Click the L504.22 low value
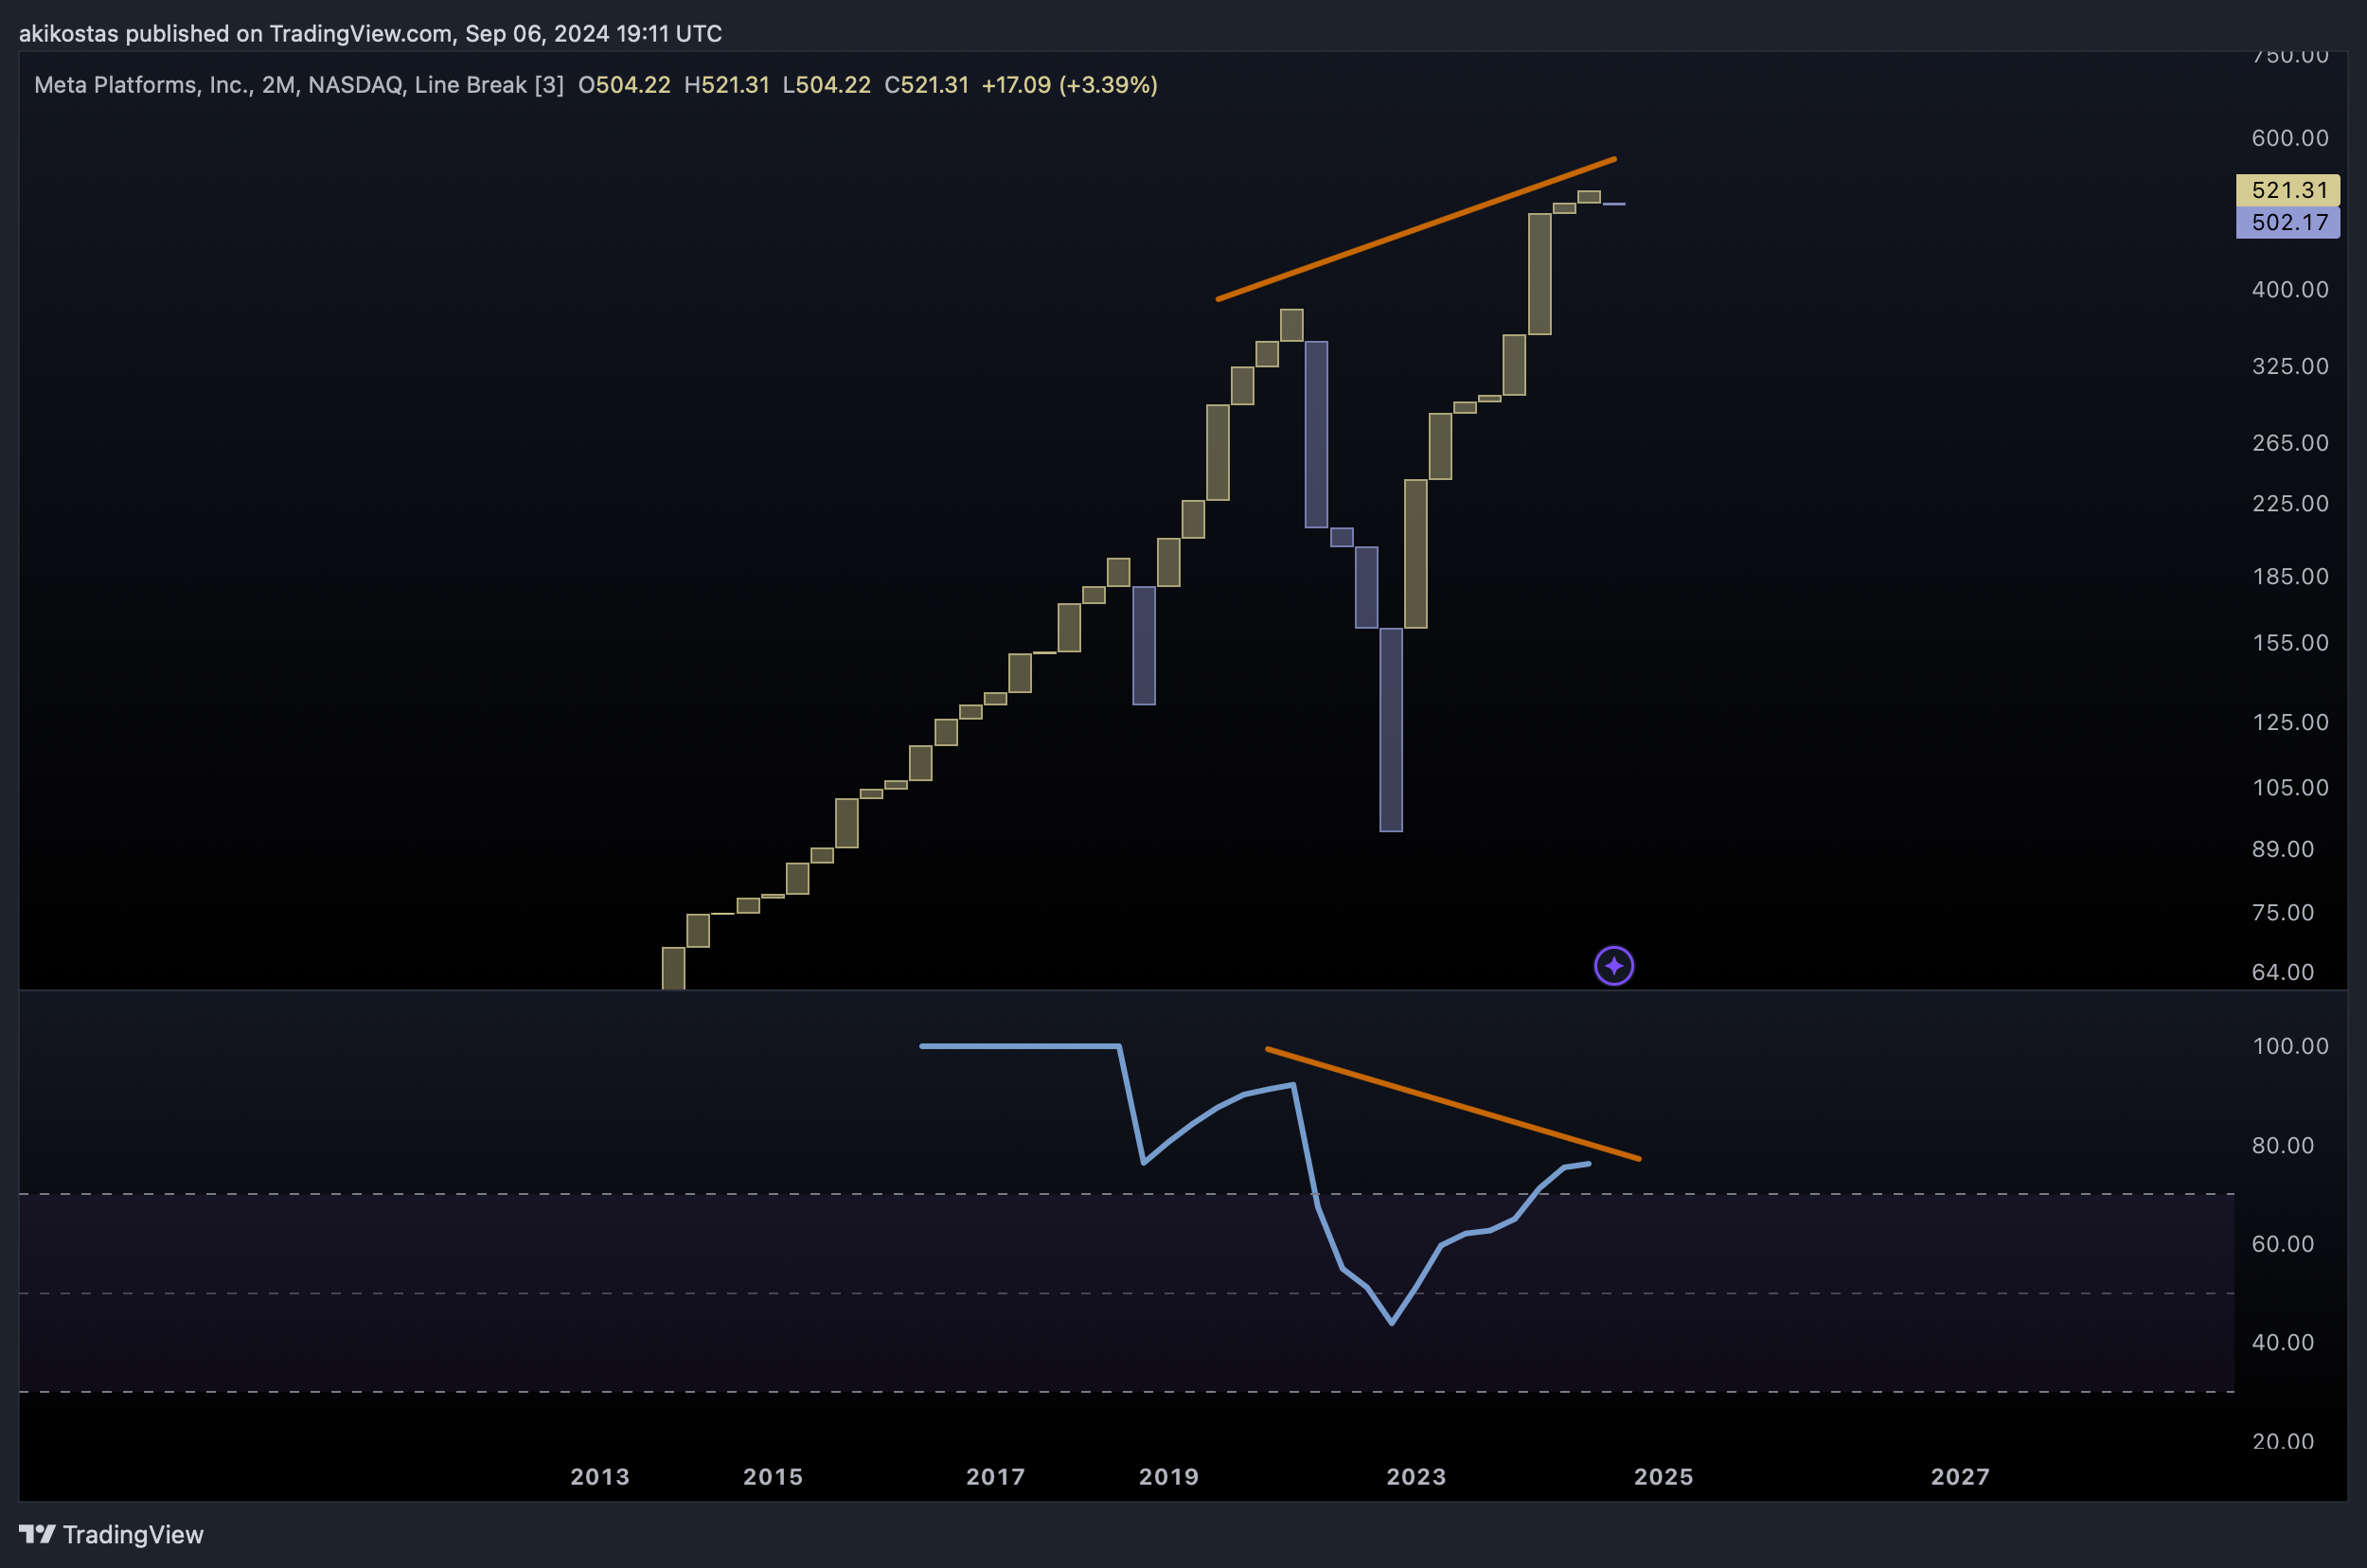The height and width of the screenshot is (1568, 2367). click(x=826, y=85)
